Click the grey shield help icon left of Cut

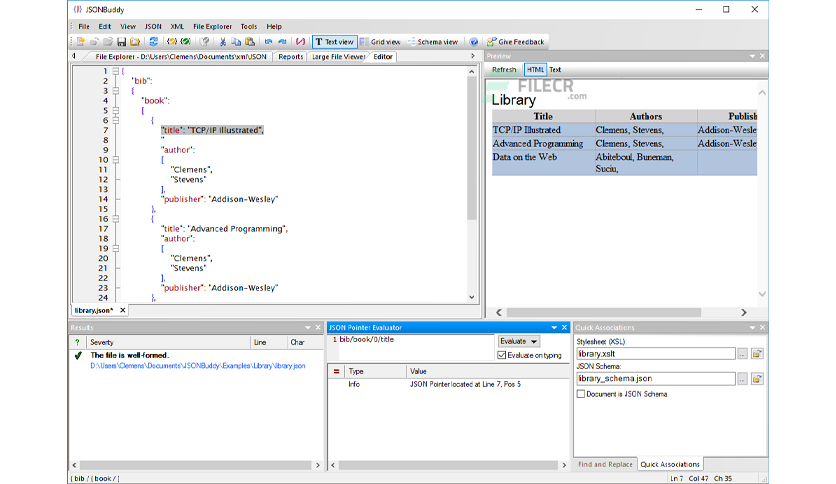(204, 42)
